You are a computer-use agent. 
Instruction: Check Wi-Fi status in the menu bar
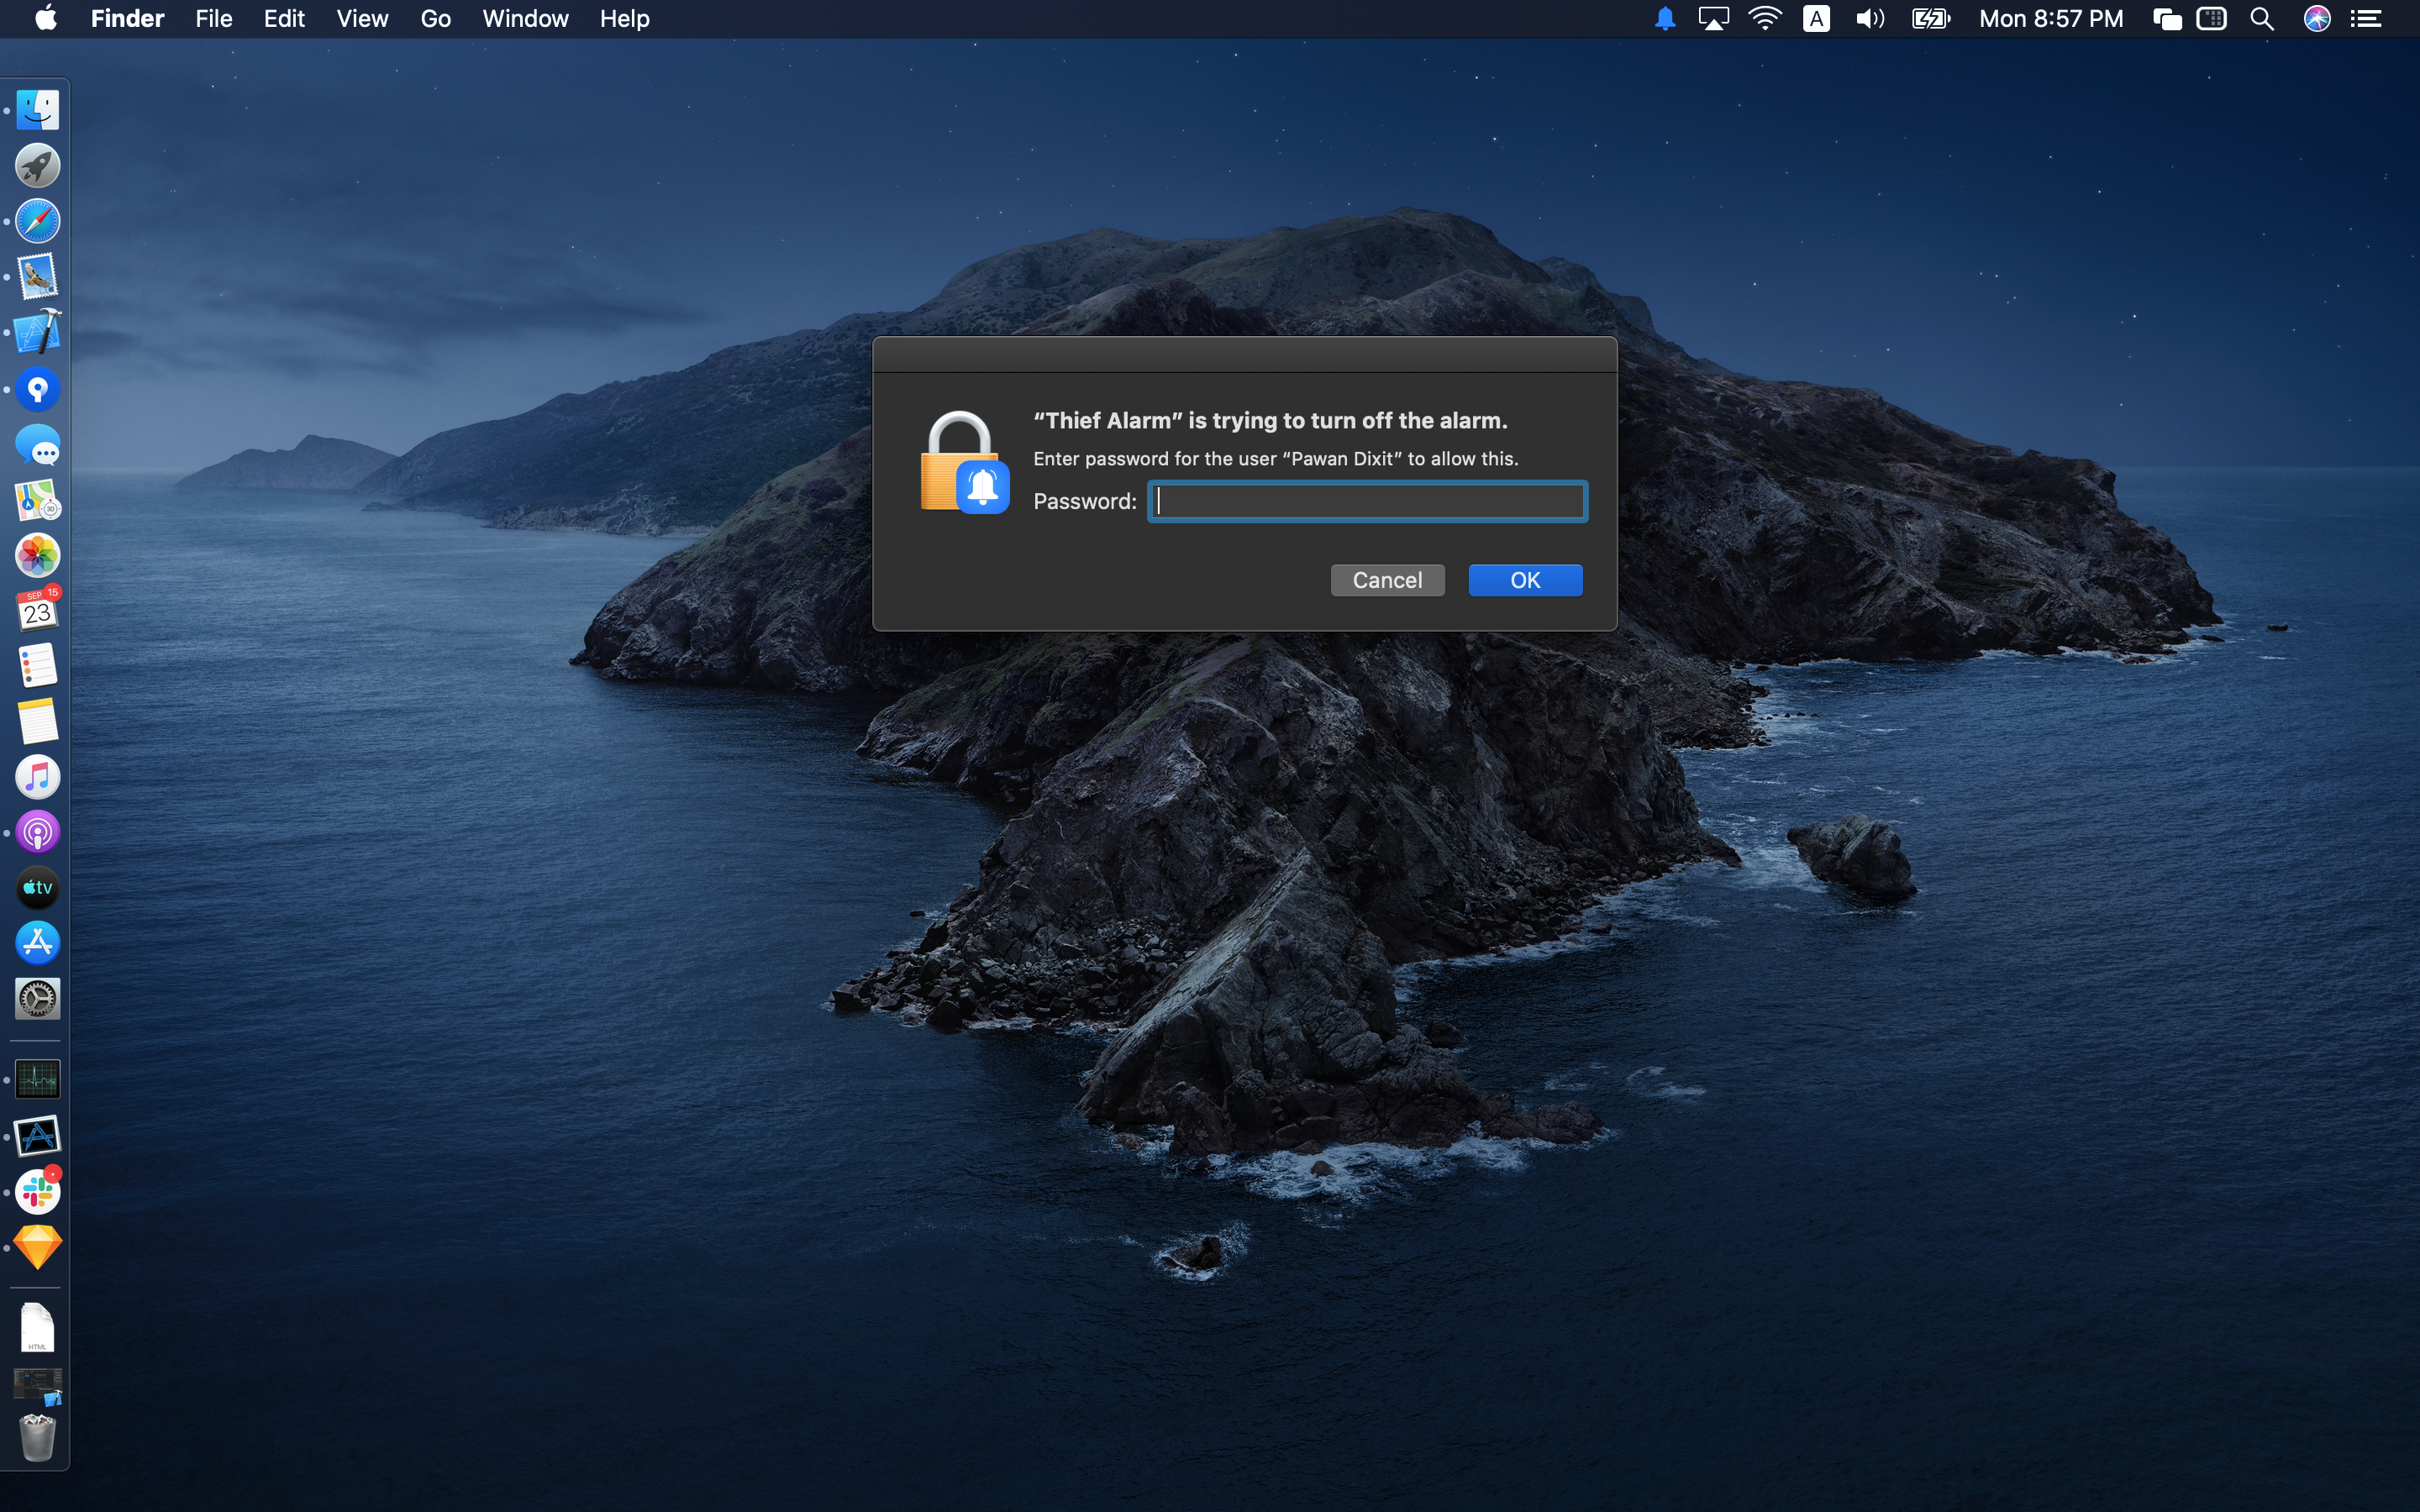(1766, 18)
